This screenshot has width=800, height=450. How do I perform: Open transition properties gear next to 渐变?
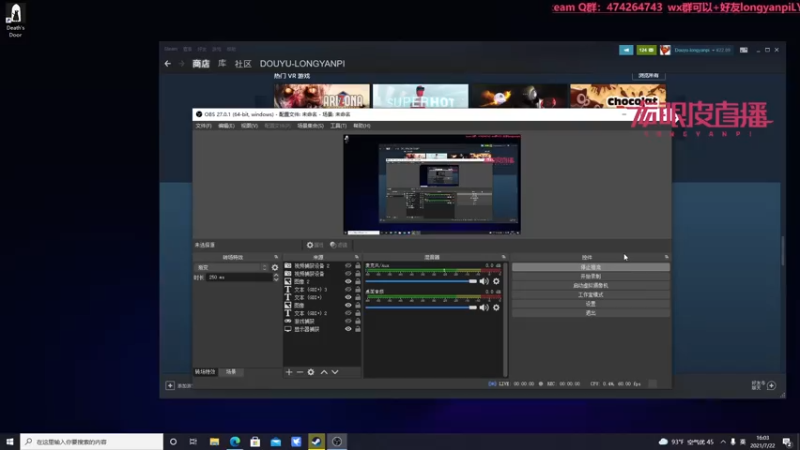[x=275, y=267]
